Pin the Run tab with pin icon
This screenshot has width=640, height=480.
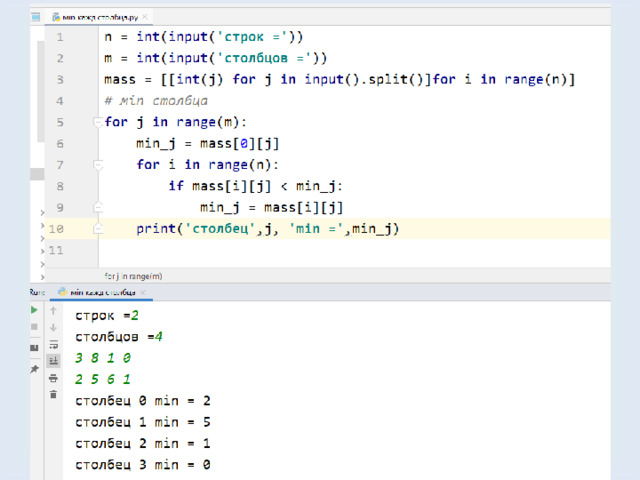34,369
